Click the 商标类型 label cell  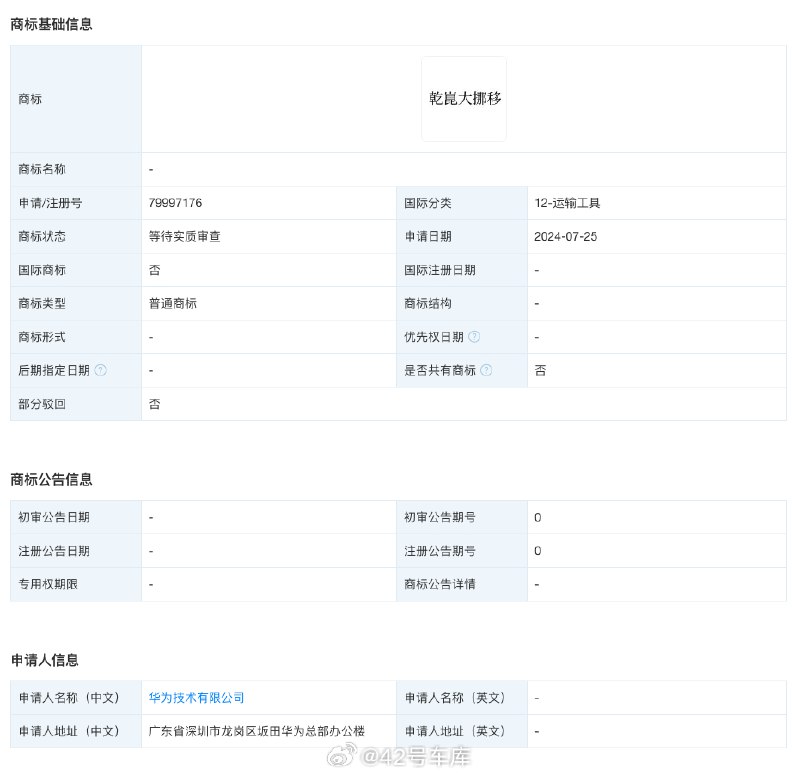76,304
